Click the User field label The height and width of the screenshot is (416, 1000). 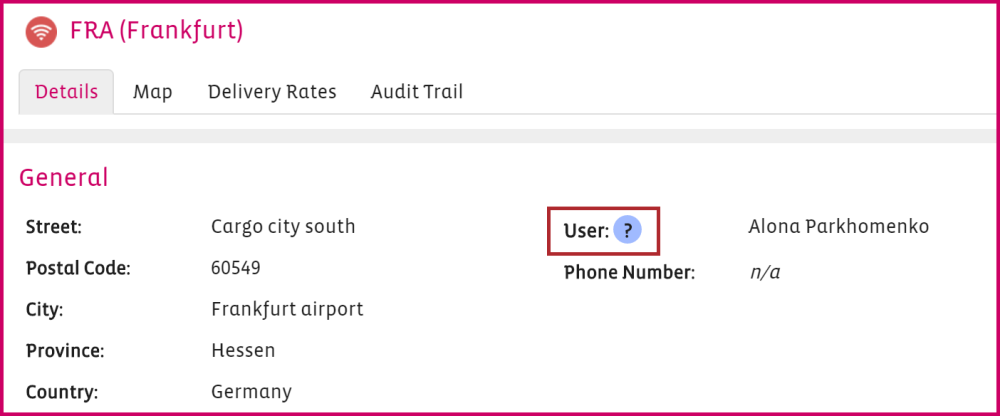(x=586, y=232)
